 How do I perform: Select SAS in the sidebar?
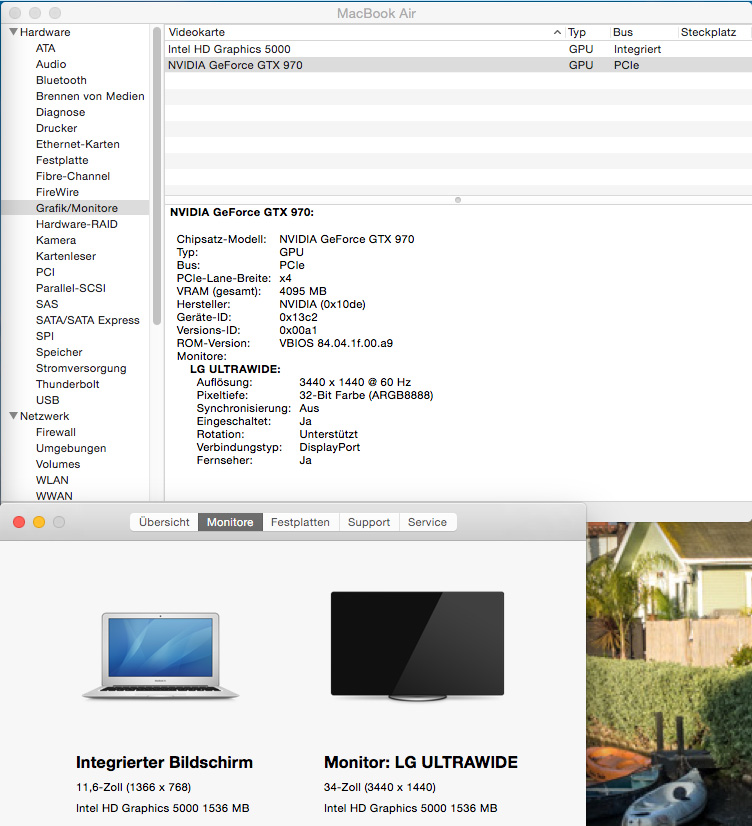pyautogui.click(x=47, y=304)
